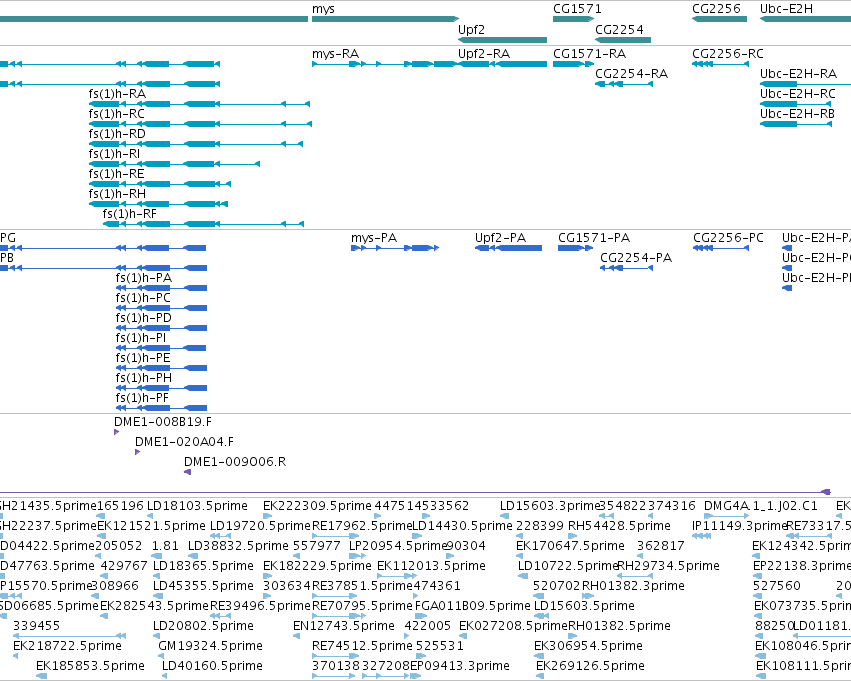The height and width of the screenshot is (681, 851).
Task: Click the fs(1)h-PI protein label
Action: 141,338
